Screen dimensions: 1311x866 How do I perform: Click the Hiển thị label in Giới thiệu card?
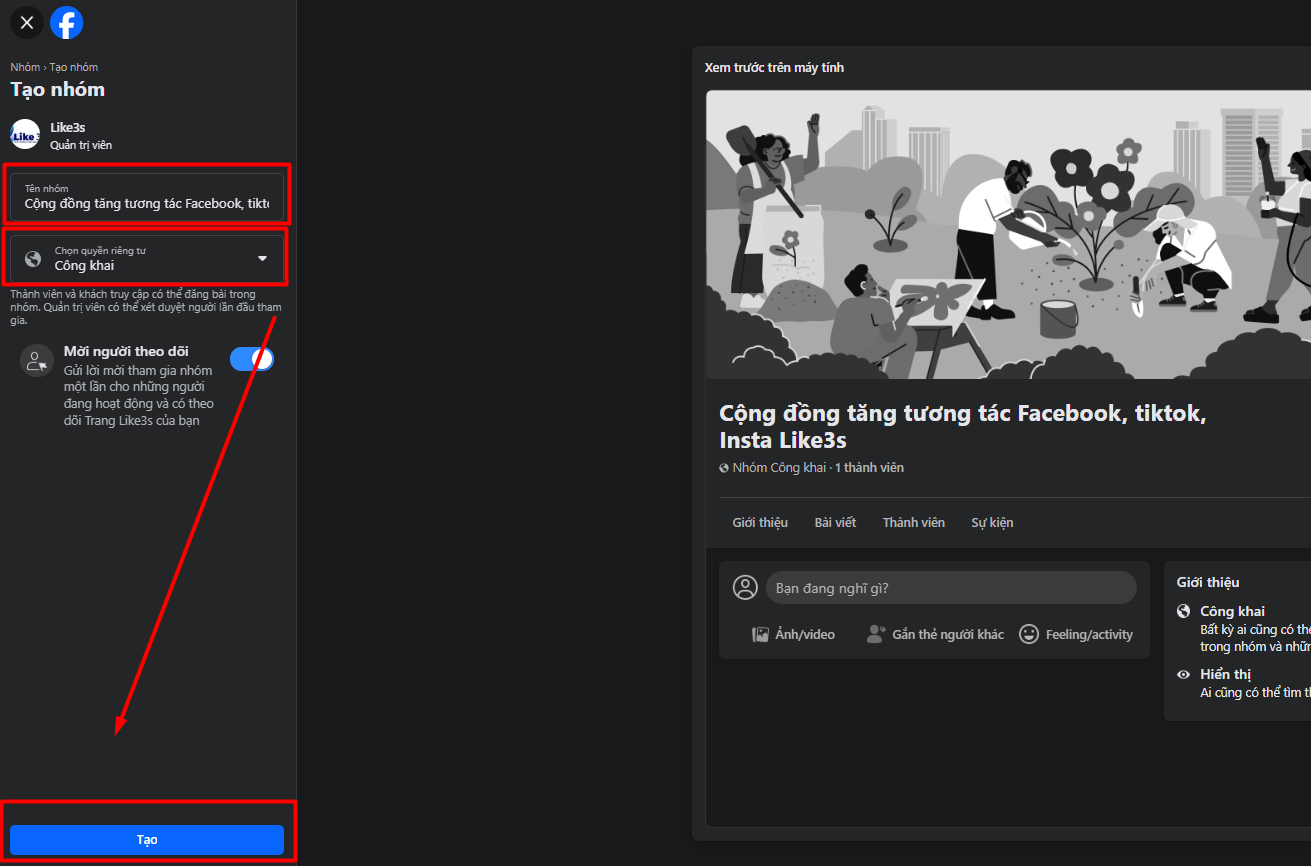[1225, 675]
